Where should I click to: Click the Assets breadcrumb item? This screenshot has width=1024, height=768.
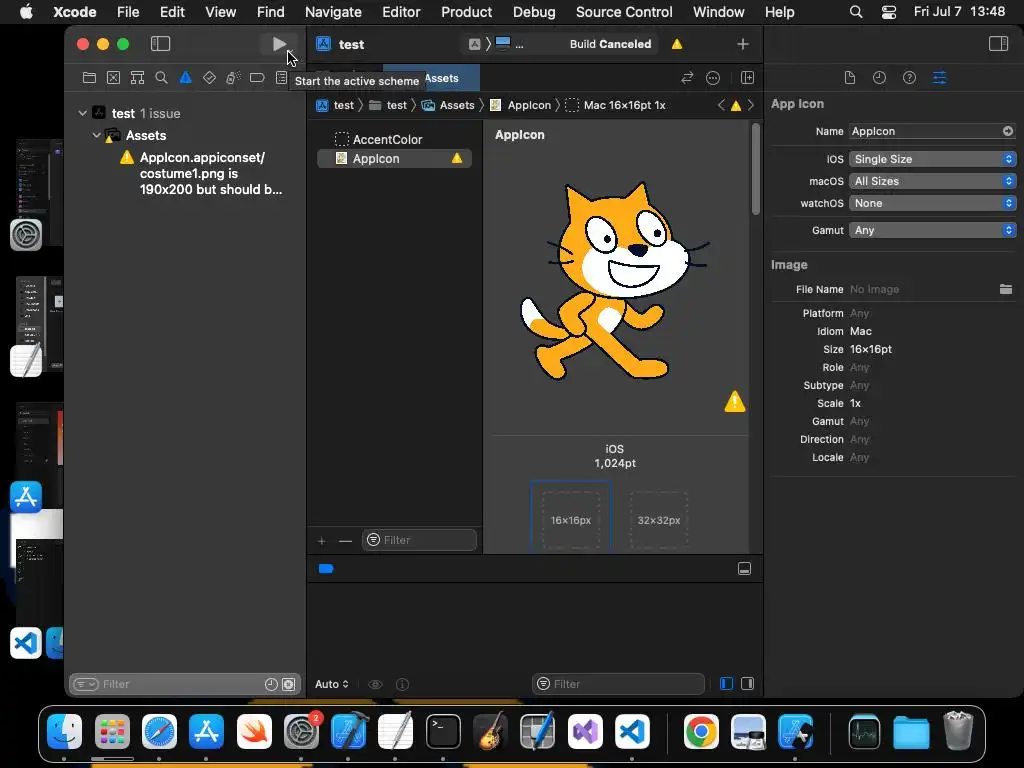click(448, 105)
